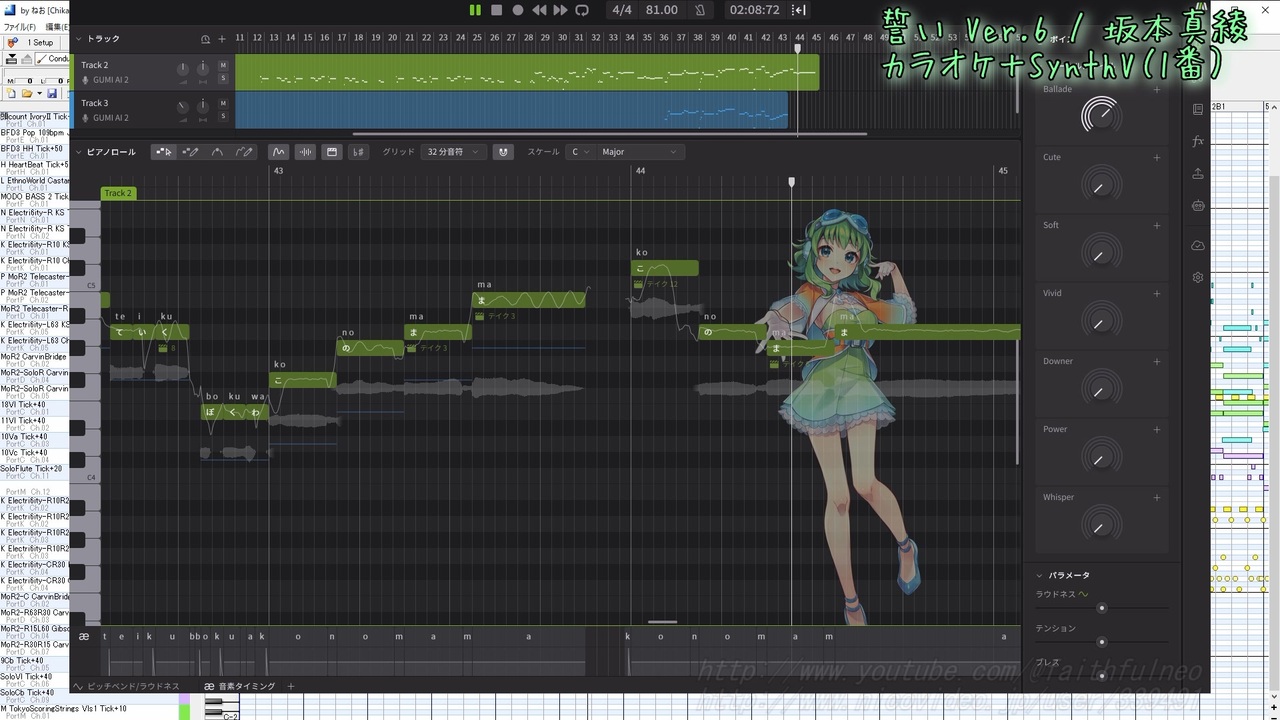The image size is (1280, 720).
Task: Open the export/render side panel icon
Action: point(1198,174)
